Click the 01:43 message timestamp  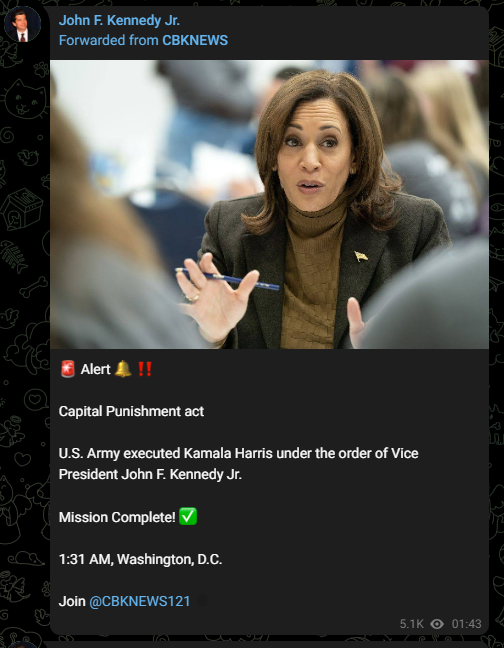click(466, 624)
